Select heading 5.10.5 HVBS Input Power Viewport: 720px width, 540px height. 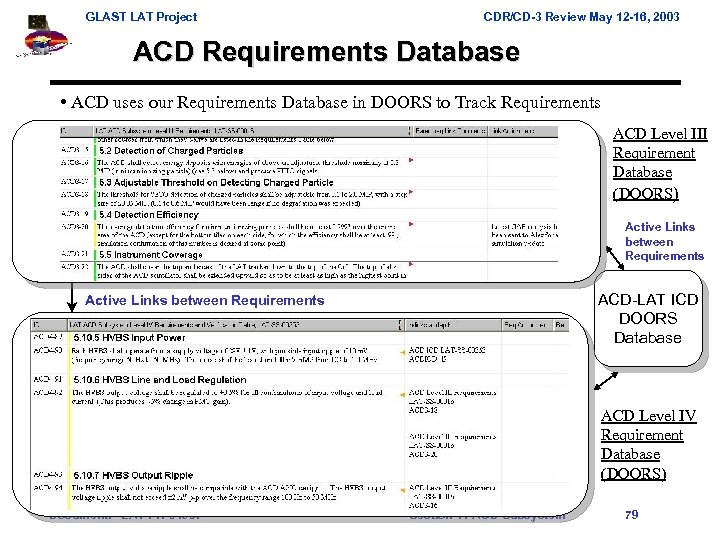(129, 338)
